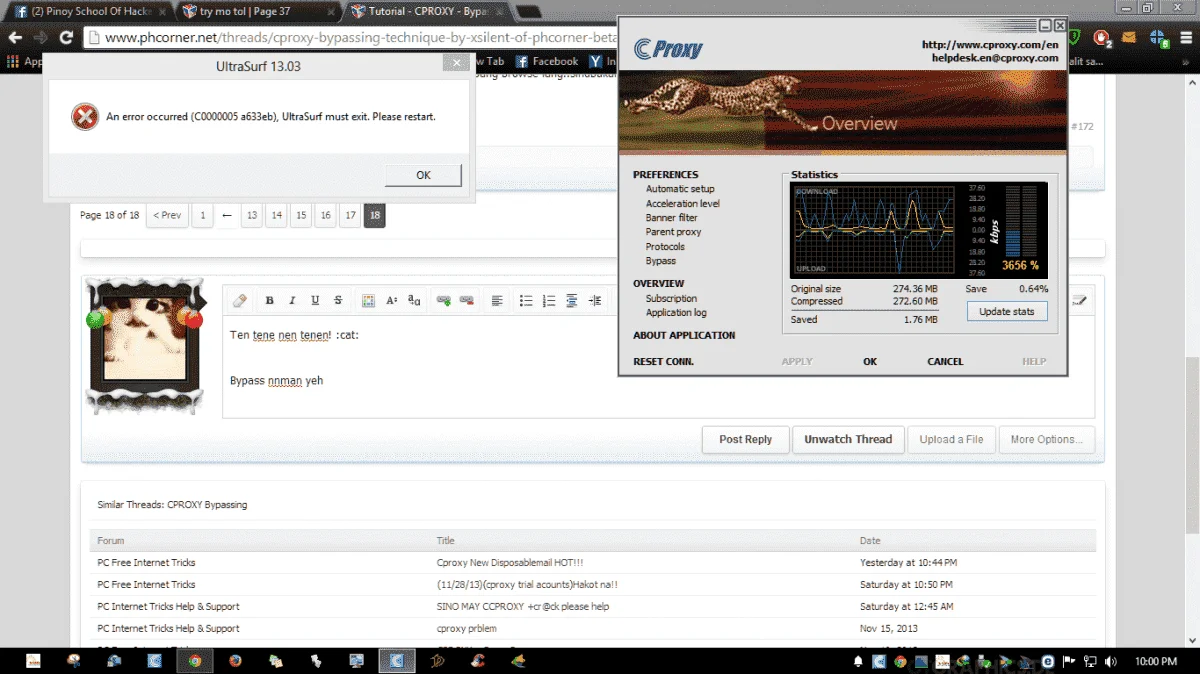Open the cproxy.com/en website link
Image resolution: width=1200 pixels, height=674 pixels.
[x=990, y=44]
